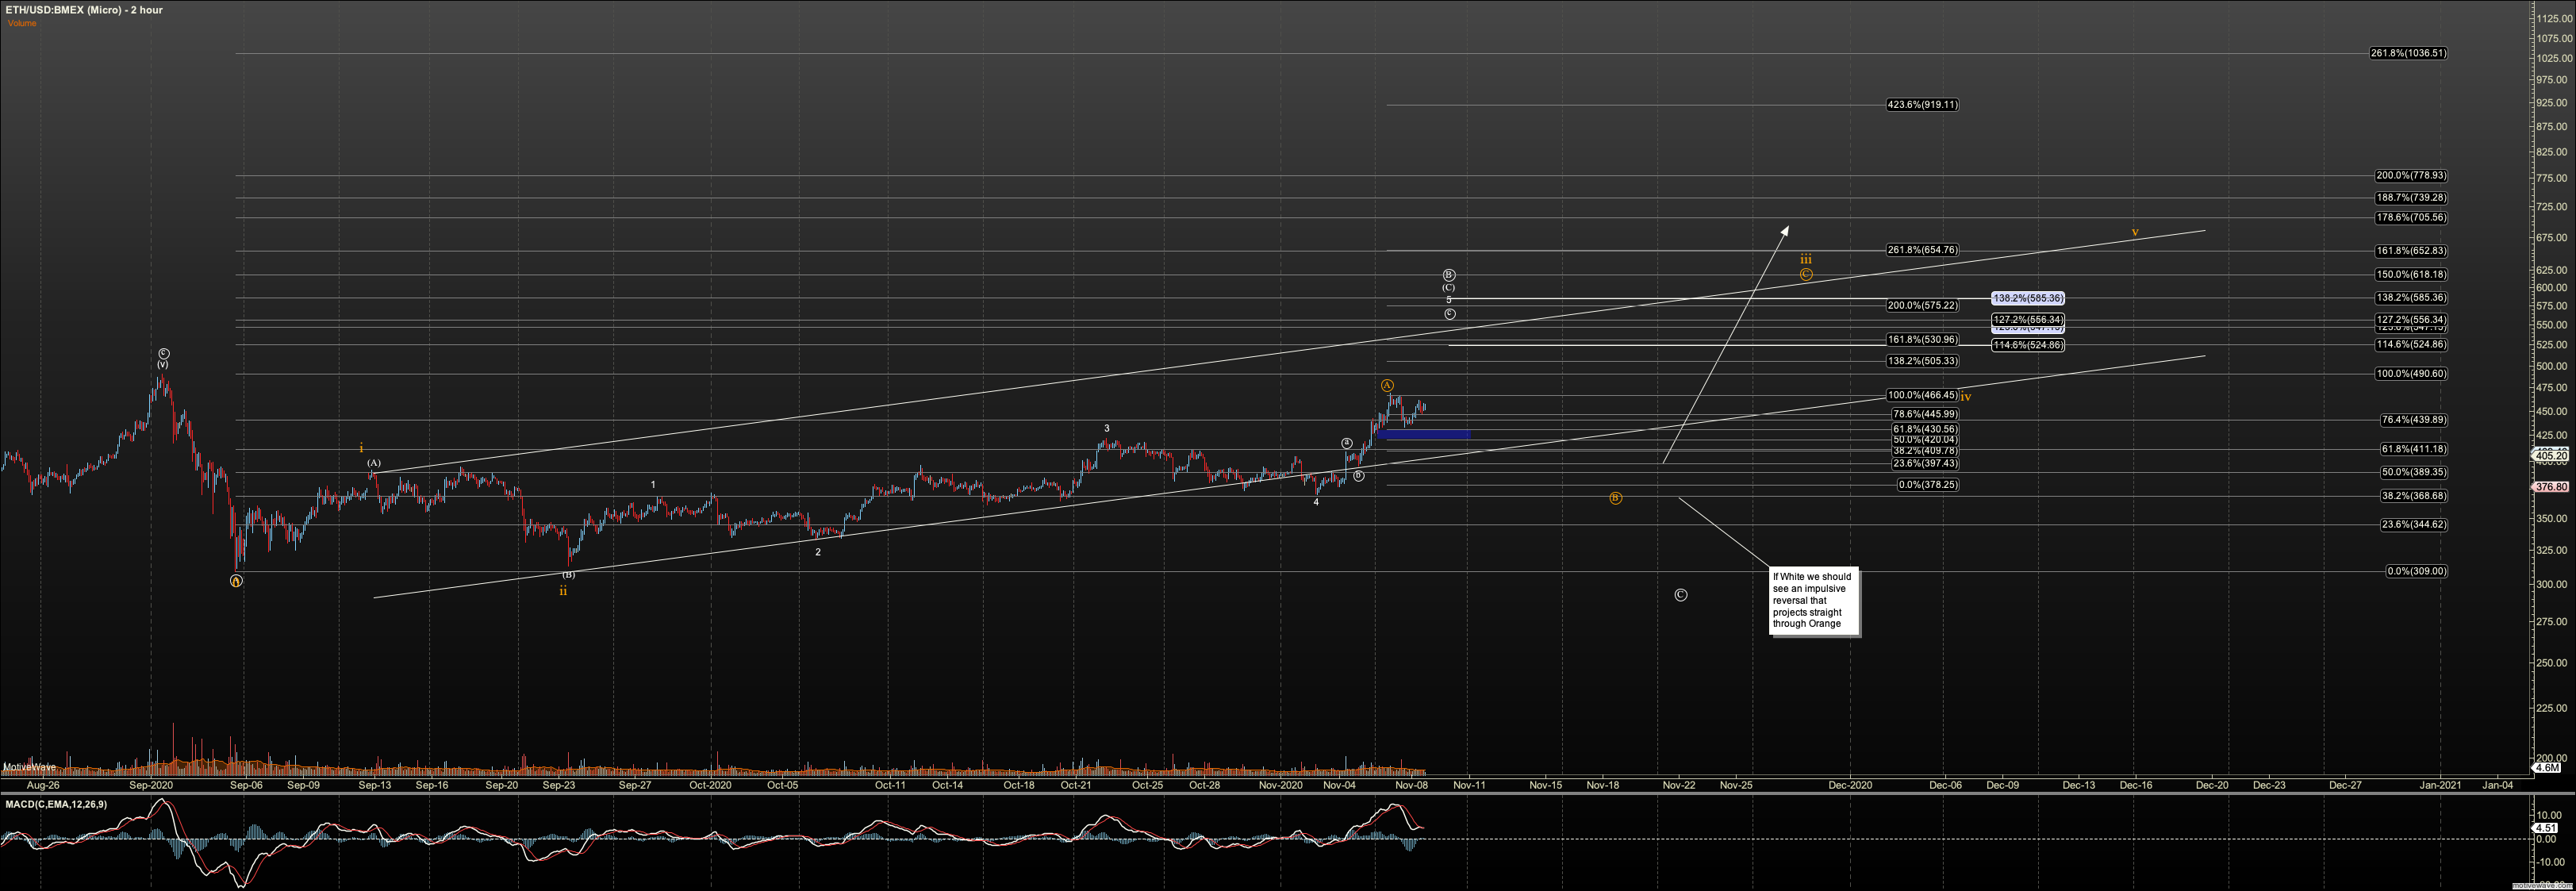Select the 23.6%(397.43) Fibonacci label
The width and height of the screenshot is (2576, 891).
tap(1925, 463)
